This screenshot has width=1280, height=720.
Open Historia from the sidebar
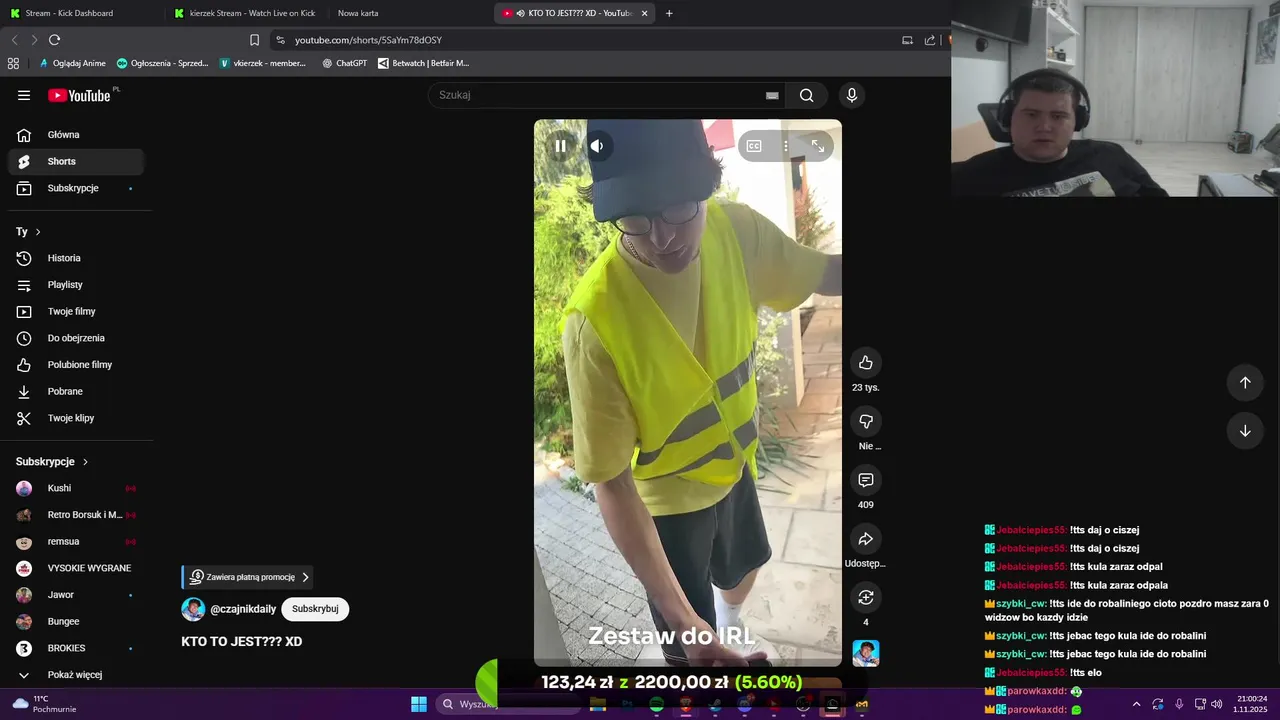(x=75, y=258)
